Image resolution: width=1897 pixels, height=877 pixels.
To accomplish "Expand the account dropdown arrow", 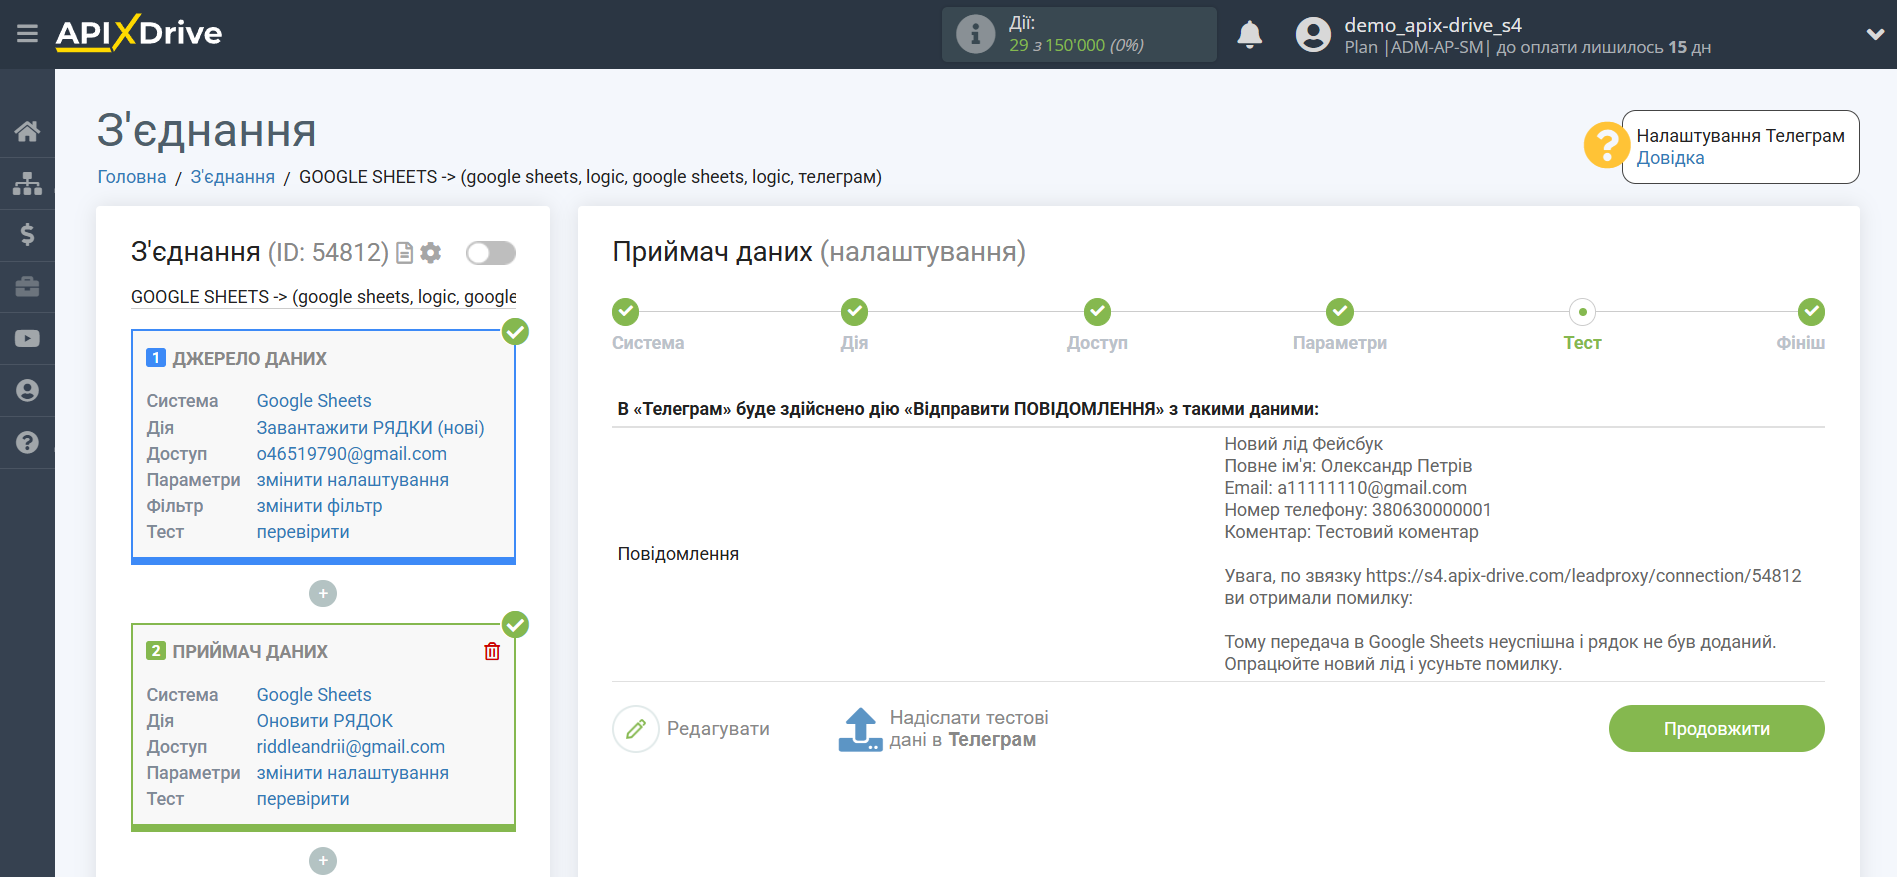I will (x=1875, y=34).
